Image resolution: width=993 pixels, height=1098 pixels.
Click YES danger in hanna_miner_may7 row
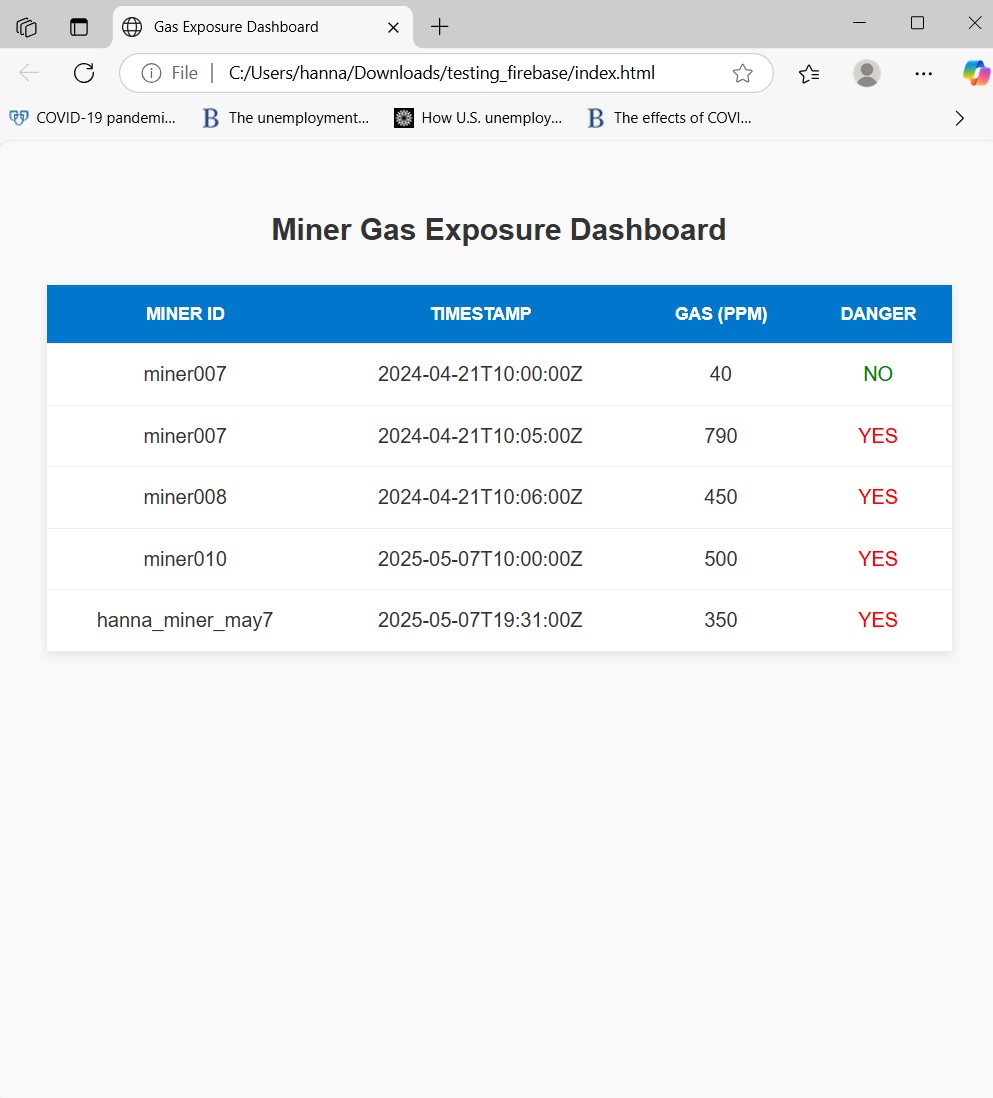tap(878, 620)
